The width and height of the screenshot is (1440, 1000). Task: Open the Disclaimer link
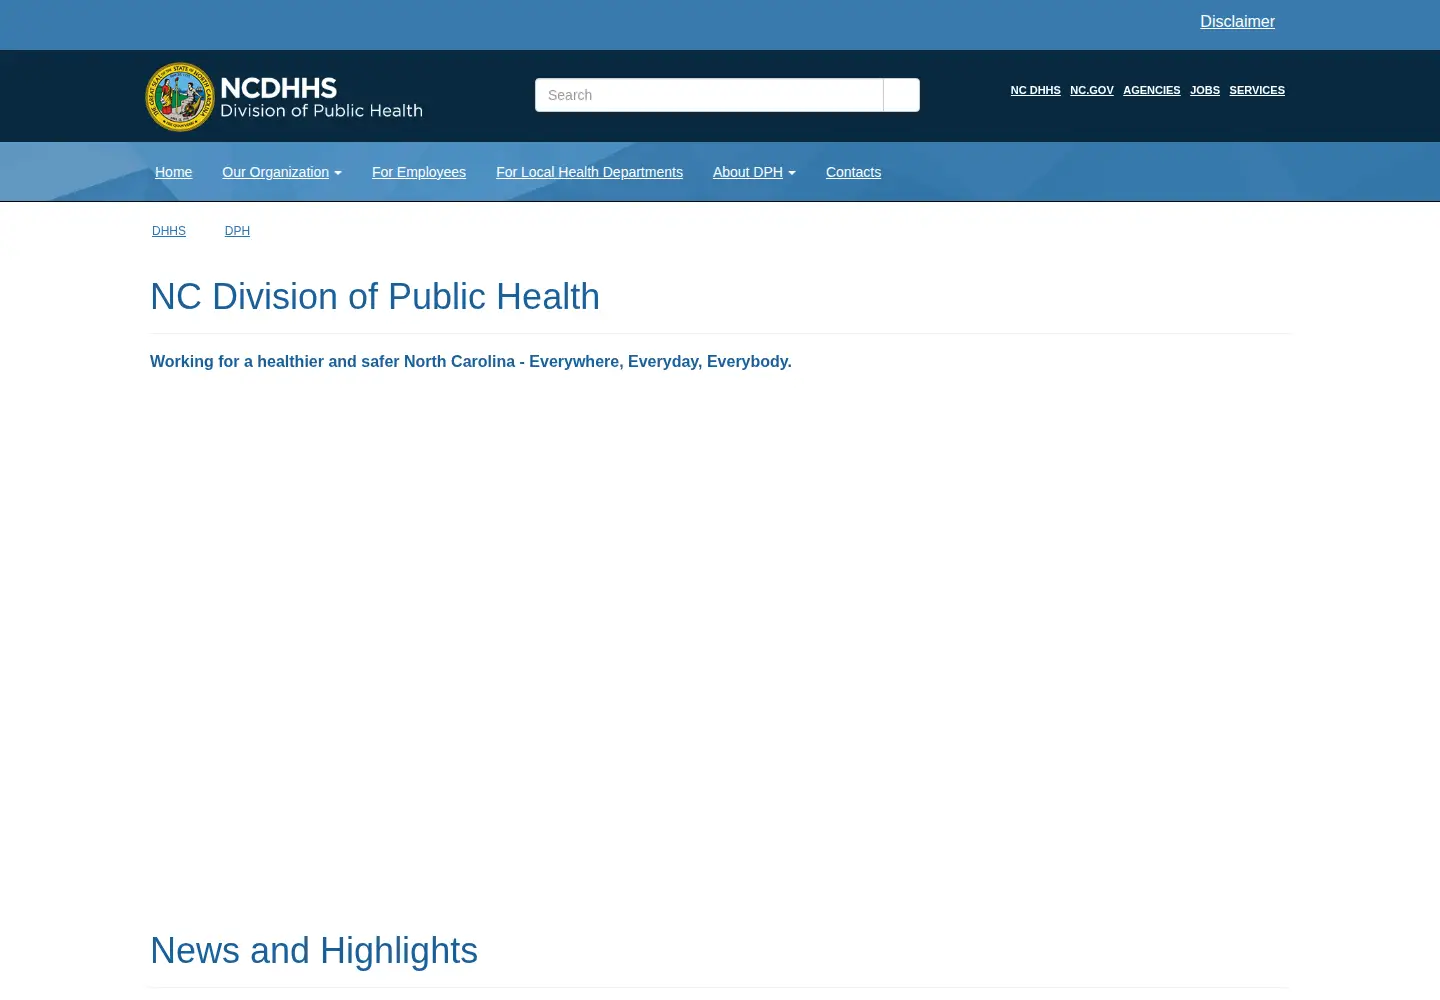(1237, 22)
